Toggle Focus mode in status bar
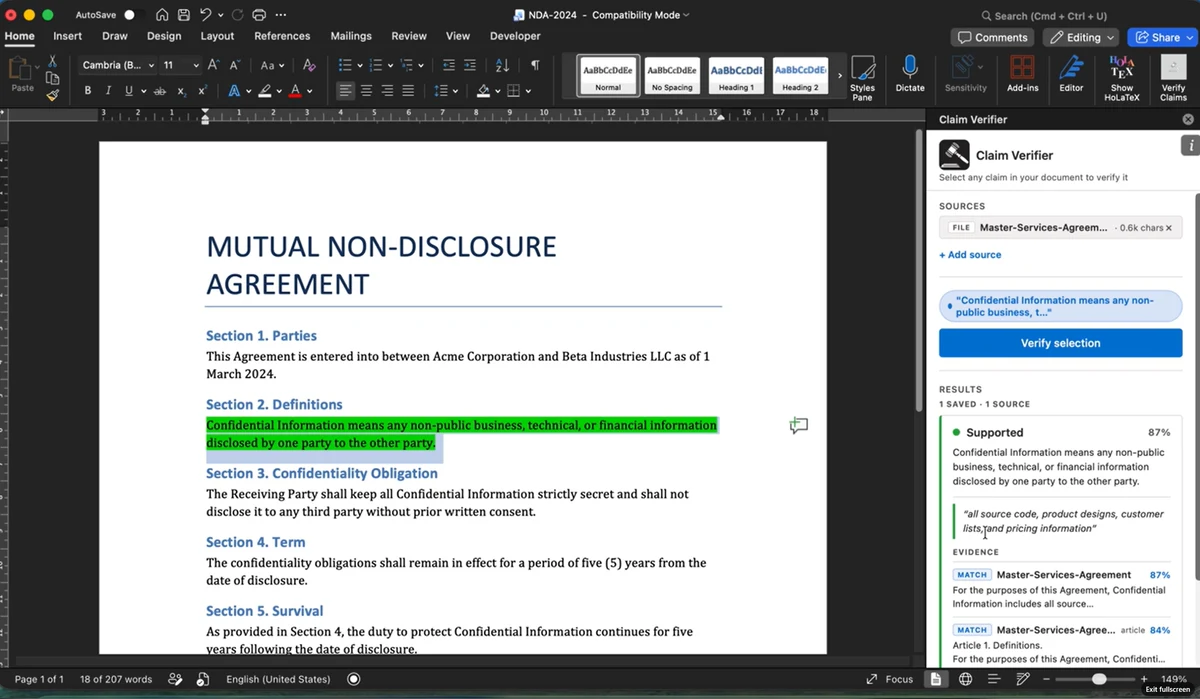Image resolution: width=1200 pixels, height=699 pixels. coord(889,679)
